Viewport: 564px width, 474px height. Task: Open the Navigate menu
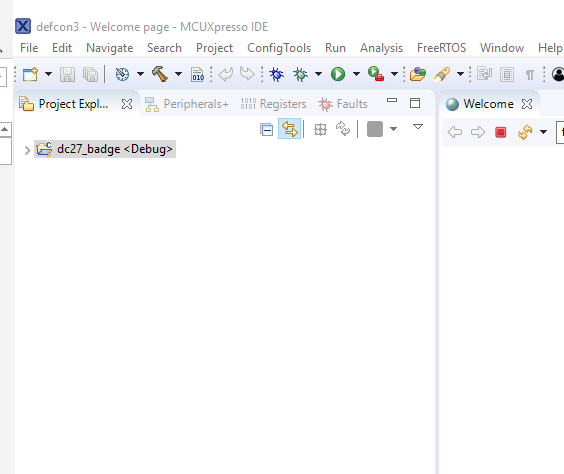tap(110, 48)
